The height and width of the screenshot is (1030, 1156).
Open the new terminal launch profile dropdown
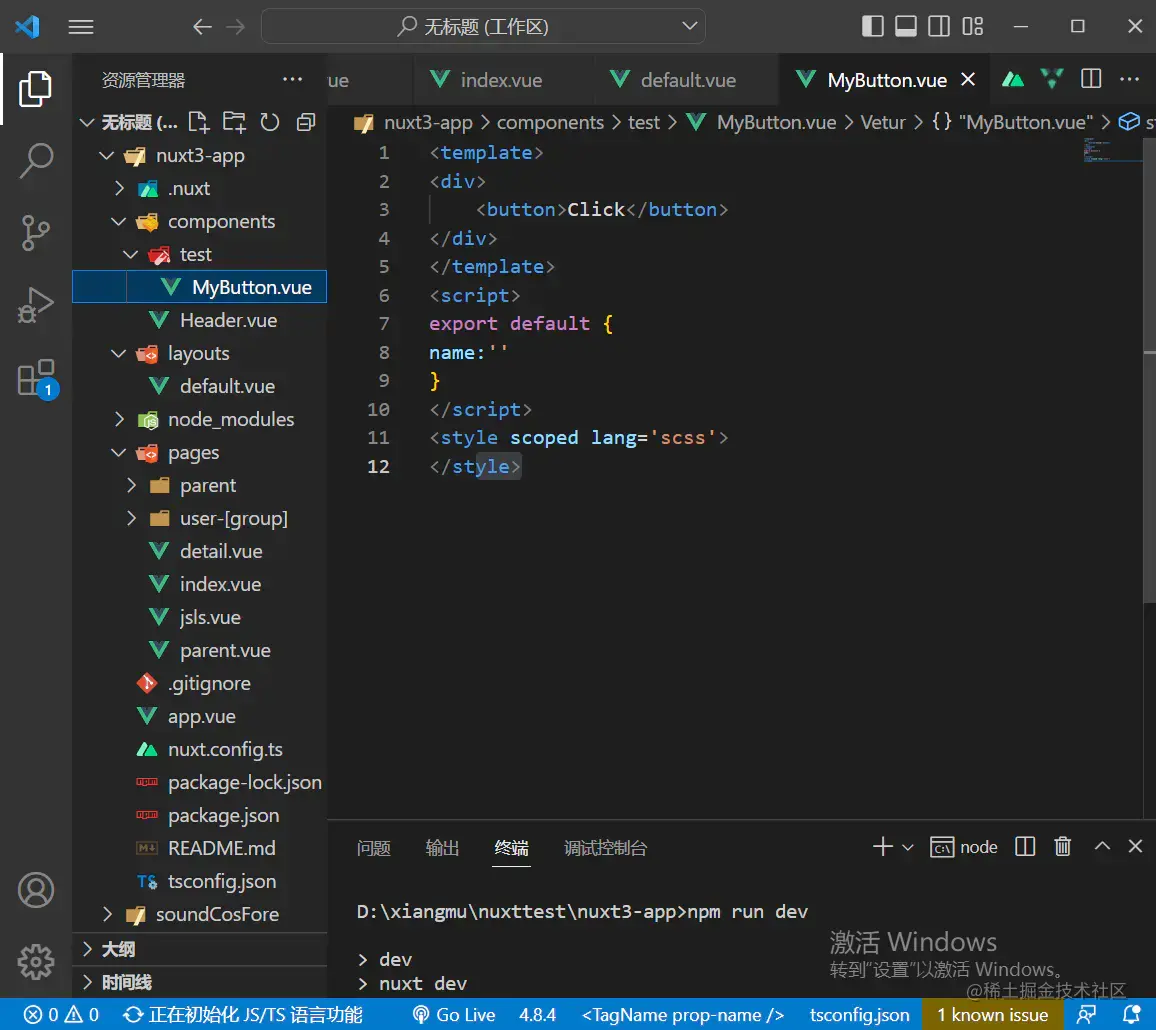908,848
